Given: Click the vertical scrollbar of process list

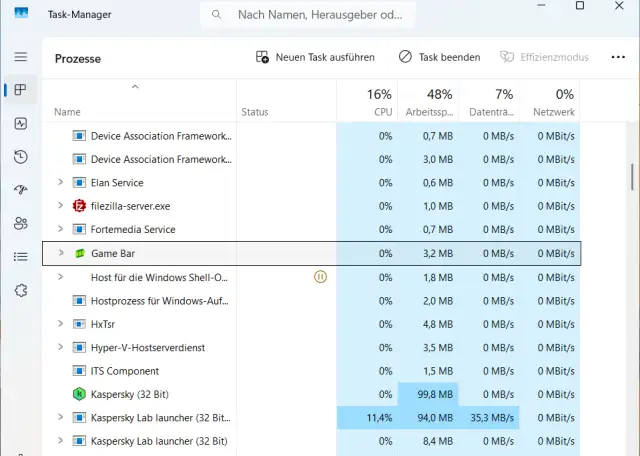Looking at the screenshot, I should (x=633, y=177).
